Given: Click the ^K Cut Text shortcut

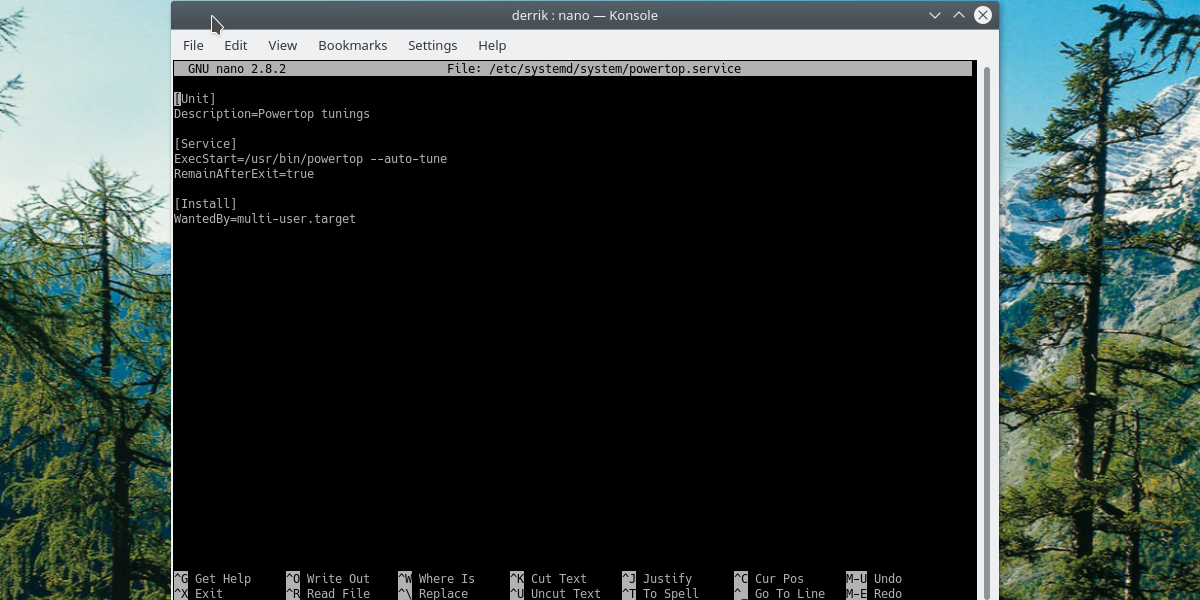Looking at the screenshot, I should 549,579.
